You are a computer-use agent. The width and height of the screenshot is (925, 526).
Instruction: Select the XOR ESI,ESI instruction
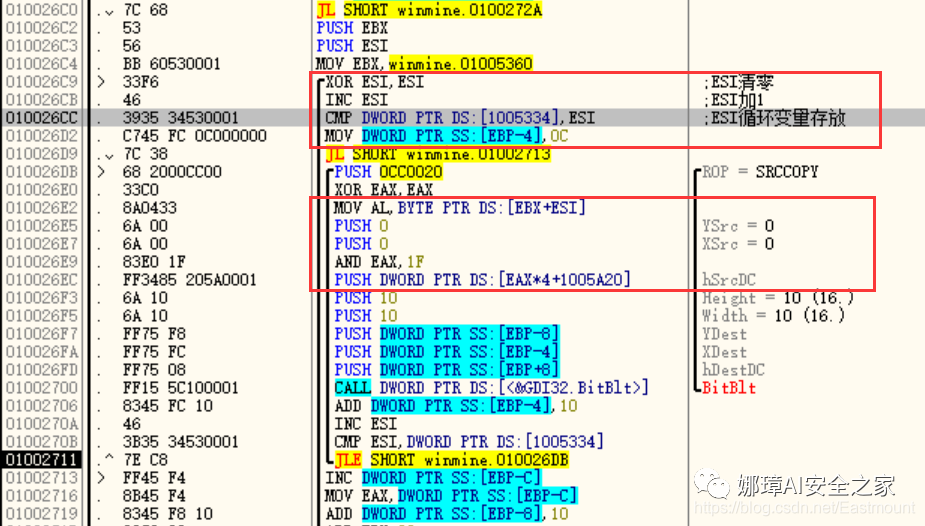coord(375,82)
